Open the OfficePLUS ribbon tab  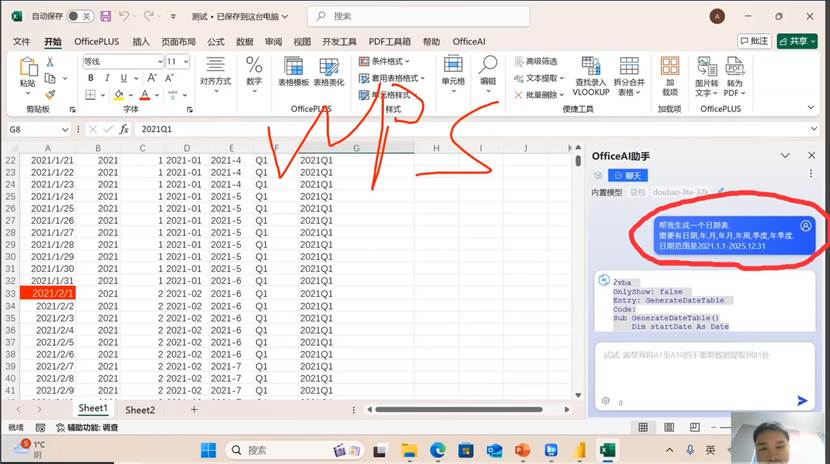(x=96, y=41)
